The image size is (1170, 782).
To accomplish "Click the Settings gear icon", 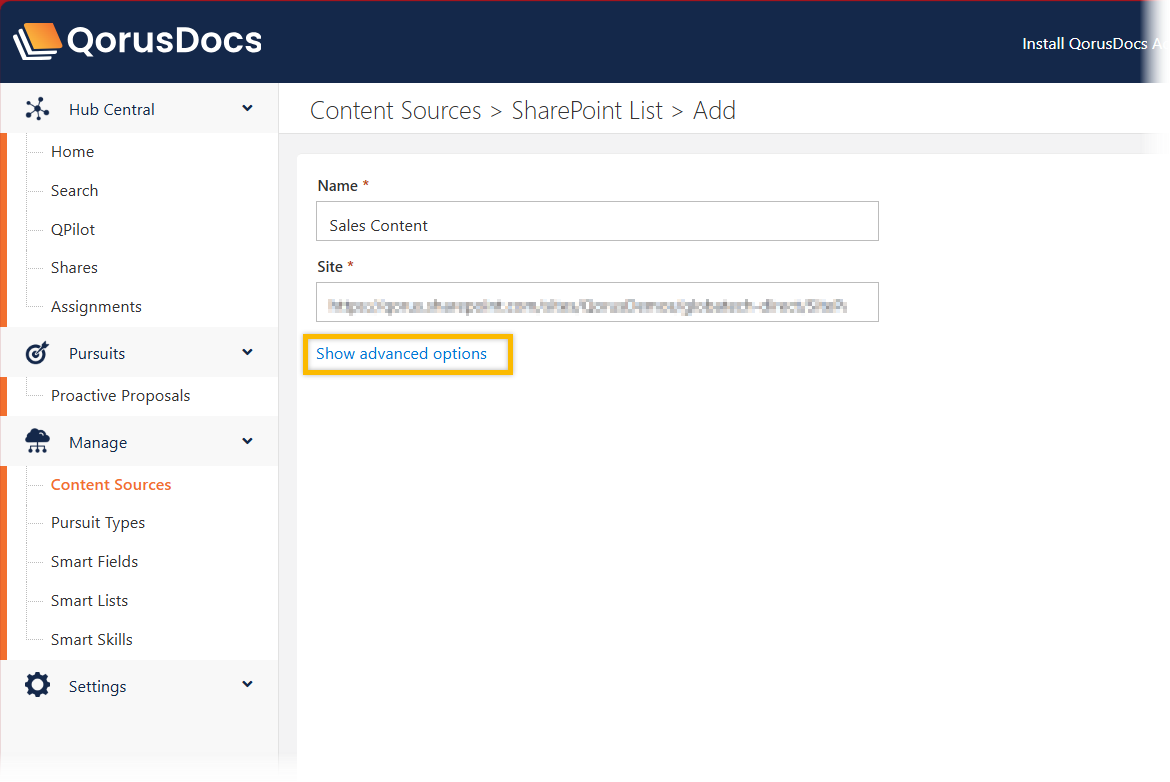I will click(37, 686).
